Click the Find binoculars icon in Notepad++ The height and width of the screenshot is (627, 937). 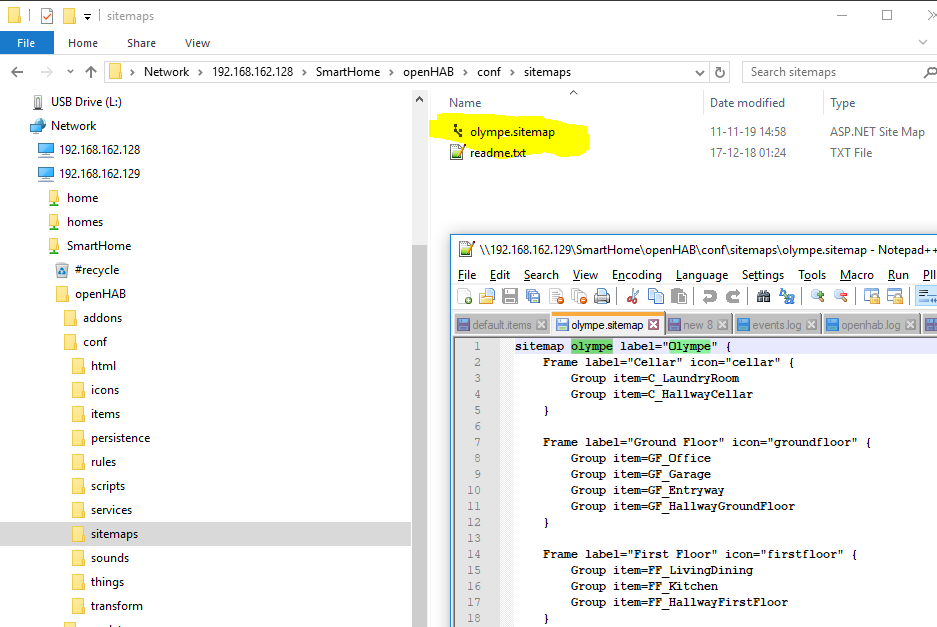(763, 296)
